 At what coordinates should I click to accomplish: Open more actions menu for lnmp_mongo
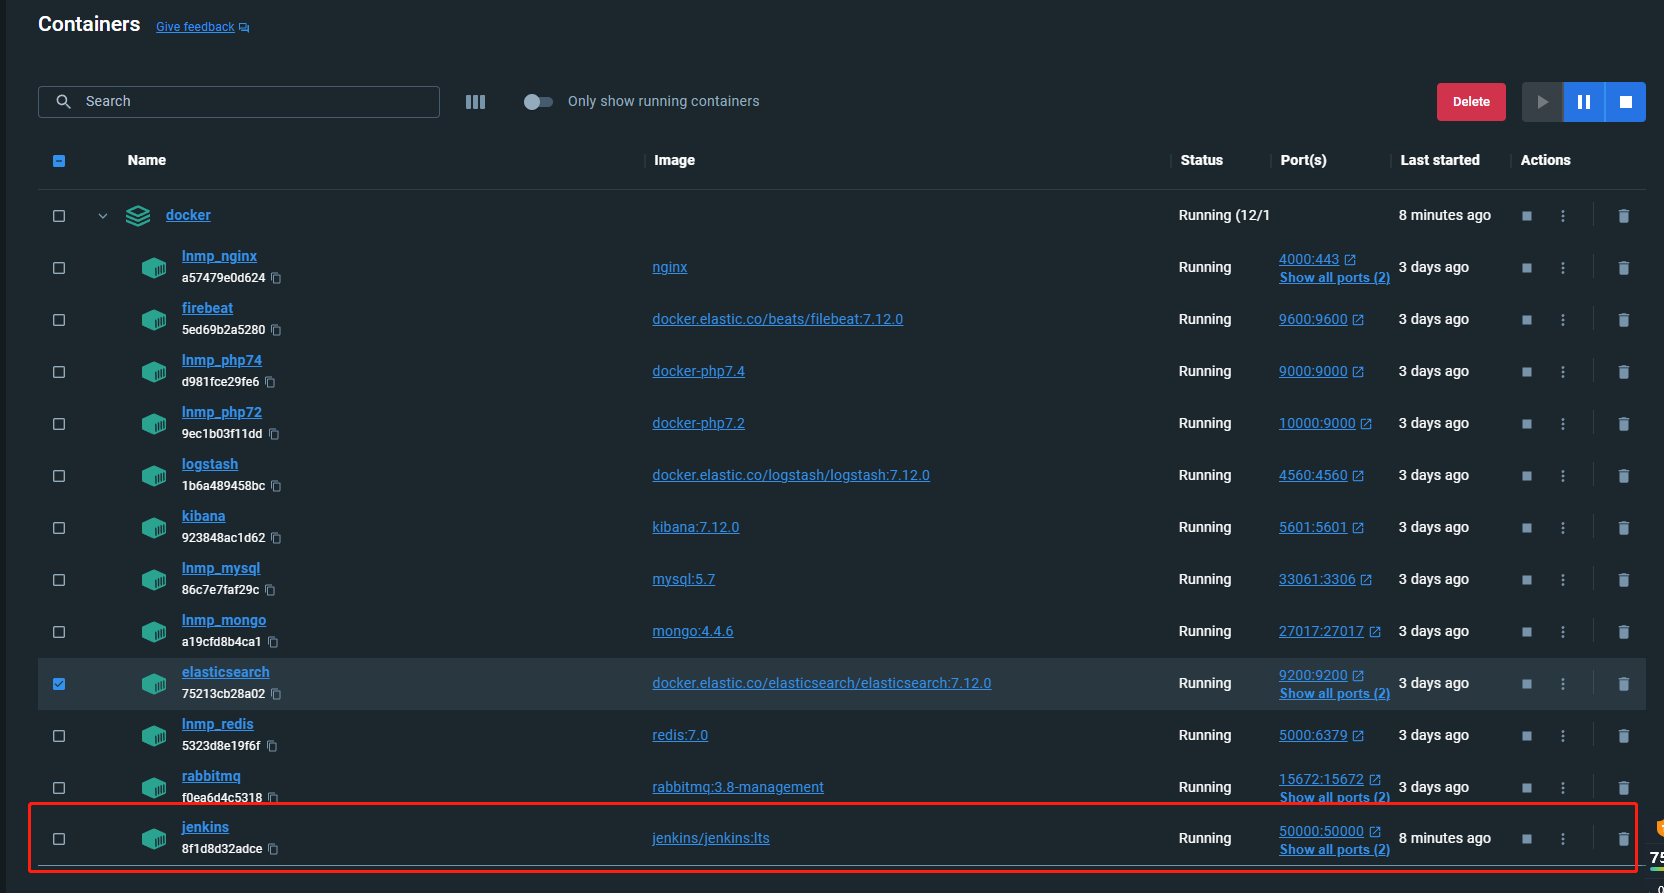point(1563,632)
